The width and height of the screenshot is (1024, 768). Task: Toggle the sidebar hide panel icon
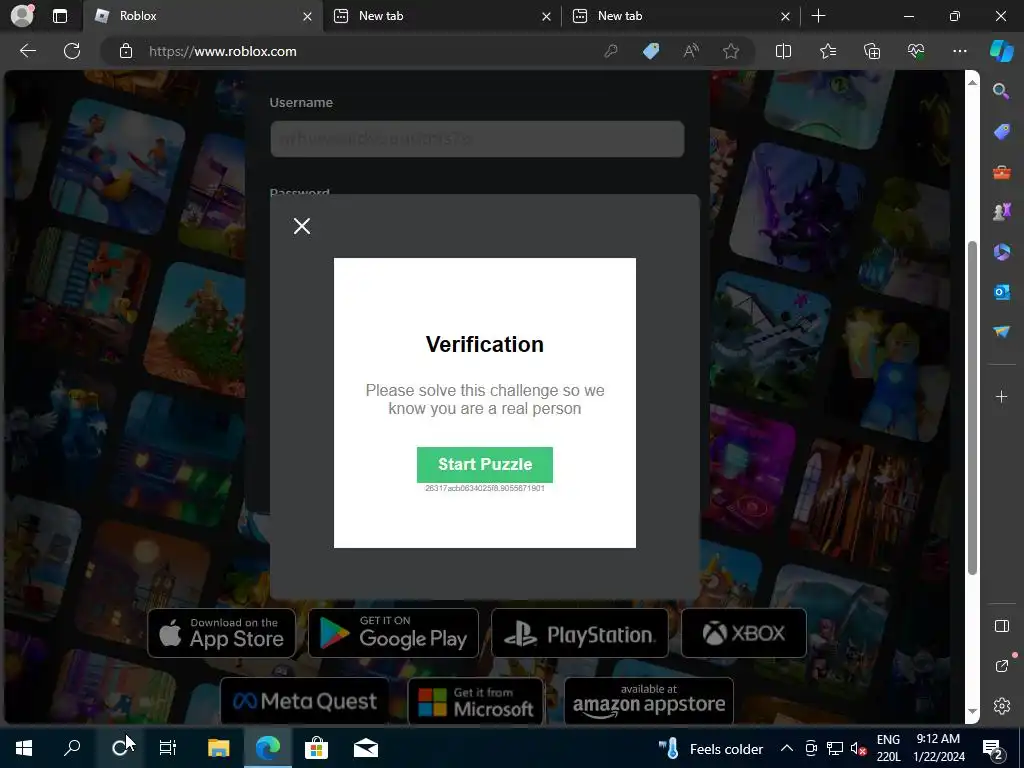[1001, 626]
